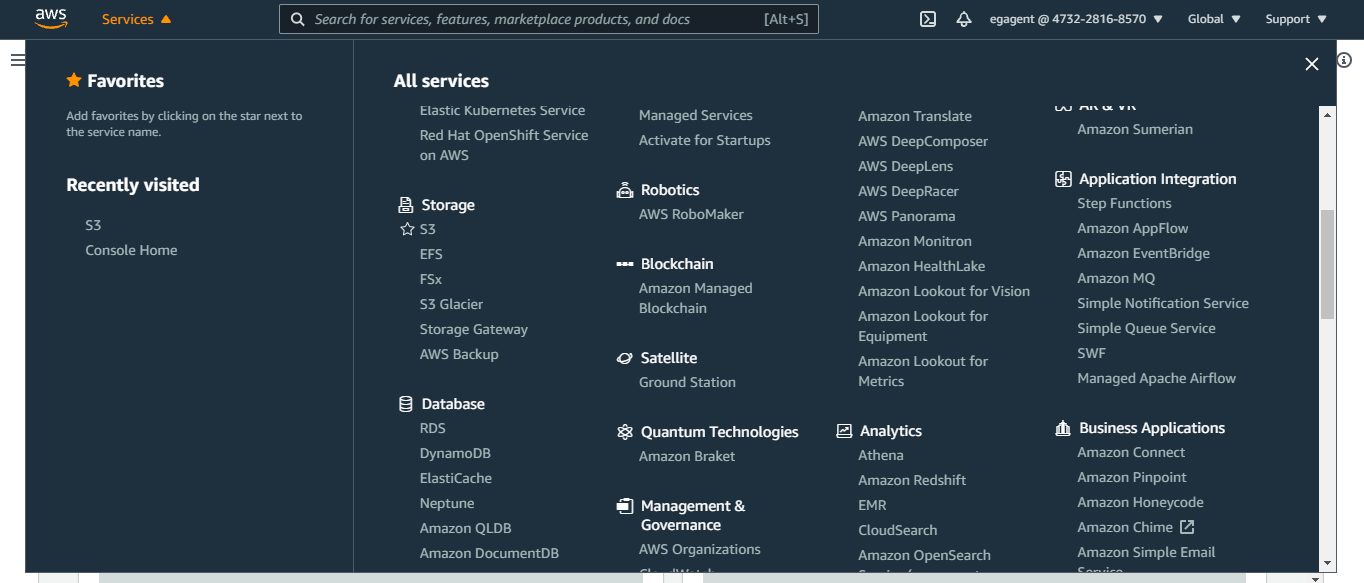Click the Blockchain category icon

click(x=625, y=264)
